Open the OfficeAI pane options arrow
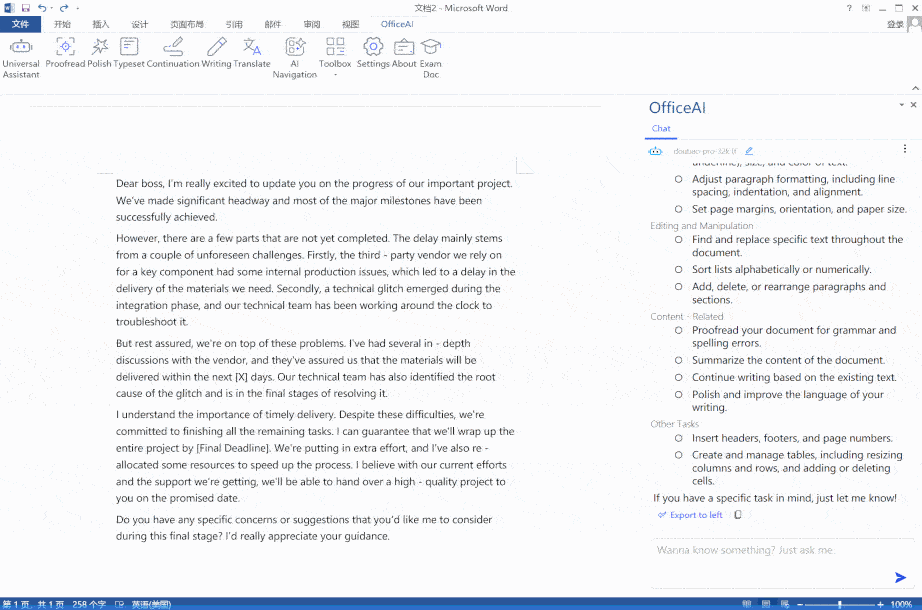The image size is (922, 610). pyautogui.click(x=900, y=105)
